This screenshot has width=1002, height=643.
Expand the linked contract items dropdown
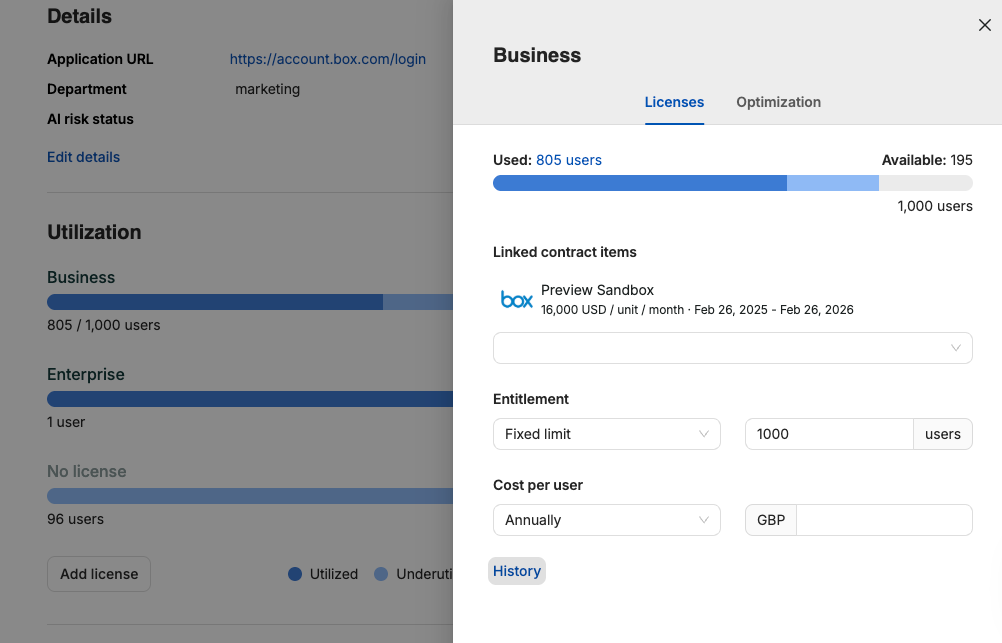[732, 348]
